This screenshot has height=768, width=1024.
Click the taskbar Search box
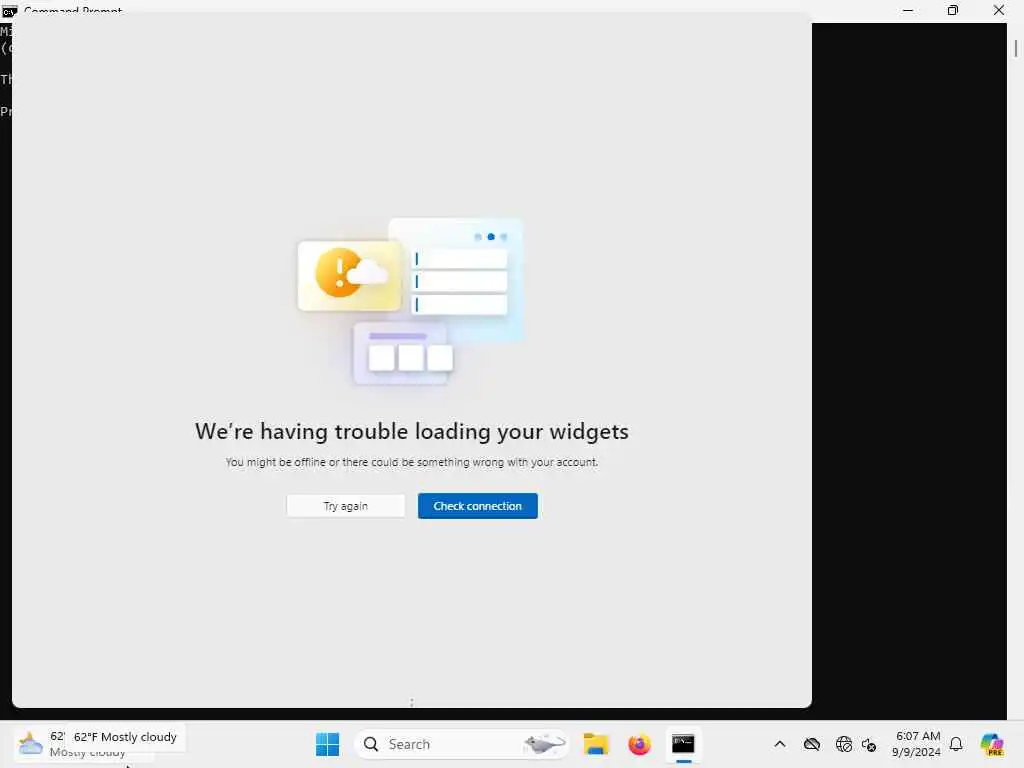point(461,744)
